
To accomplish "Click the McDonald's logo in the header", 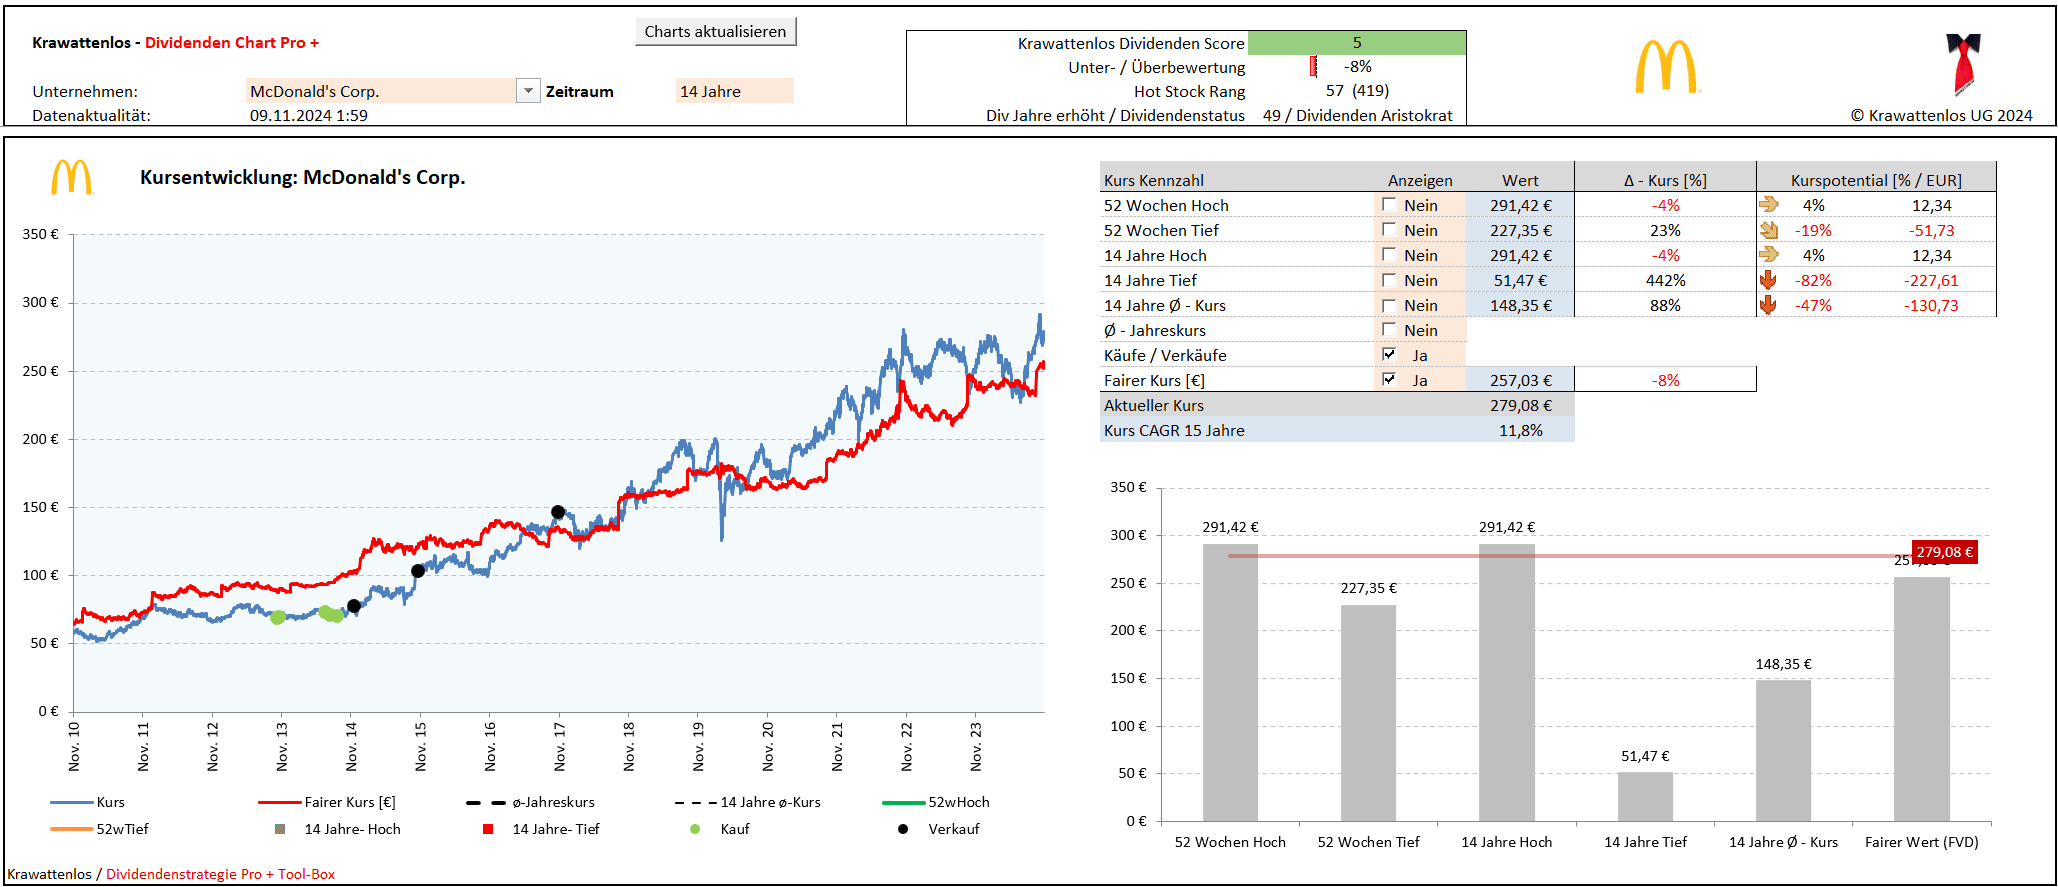I will coord(1667,67).
